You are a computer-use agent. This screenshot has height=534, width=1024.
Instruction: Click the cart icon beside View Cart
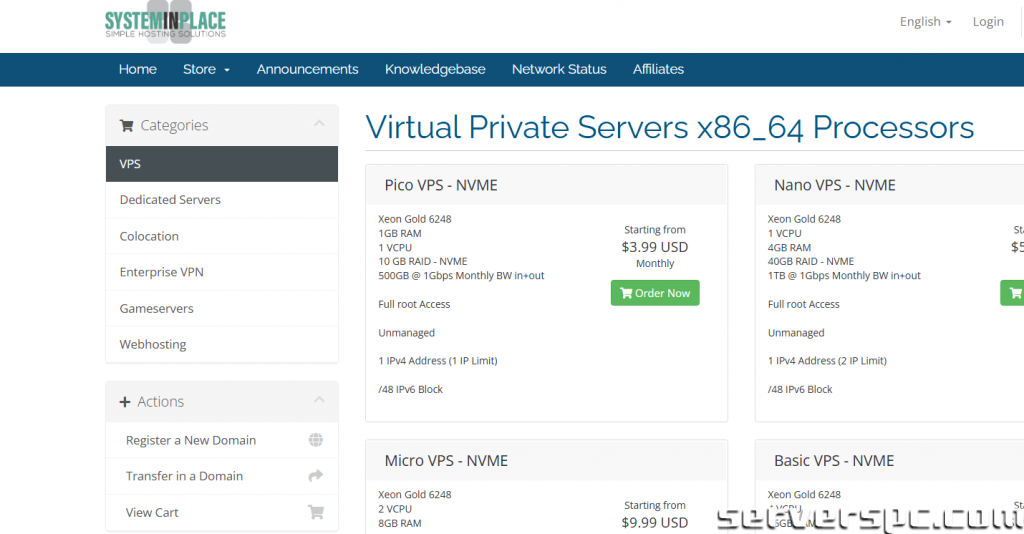(316, 513)
